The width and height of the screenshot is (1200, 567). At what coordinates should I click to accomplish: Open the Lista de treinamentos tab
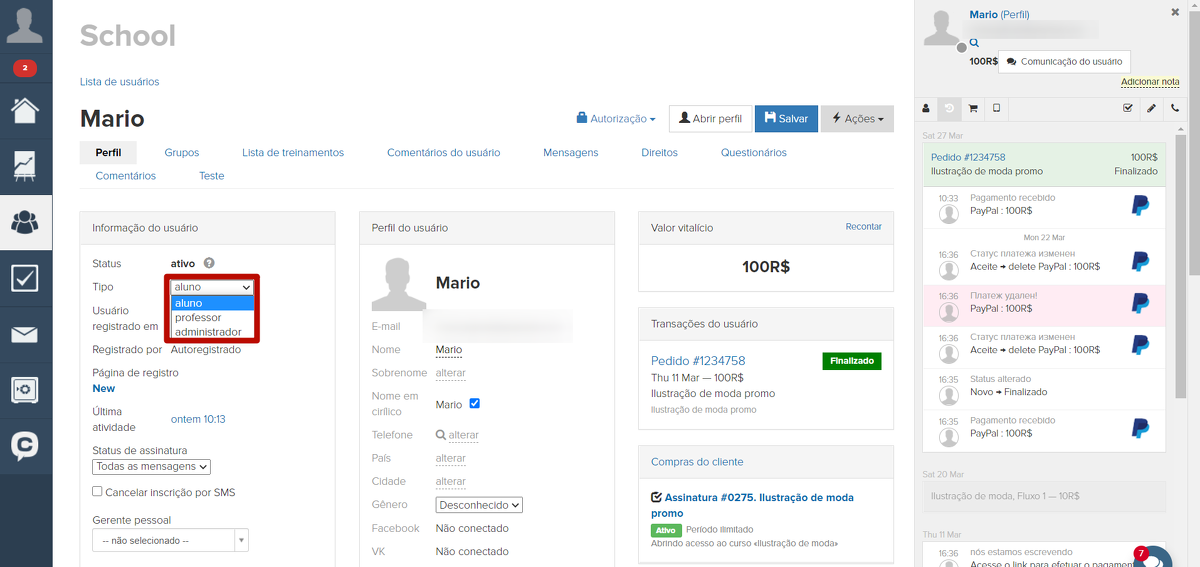(x=293, y=153)
